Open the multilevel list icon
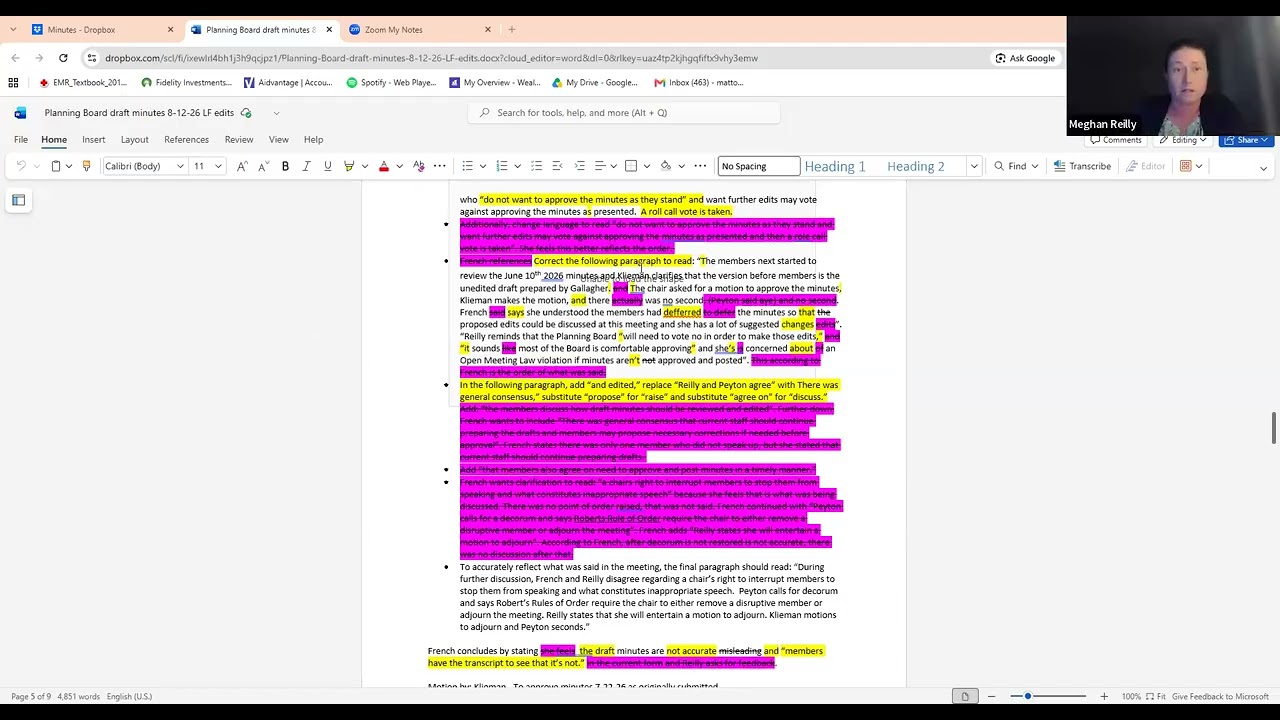Viewport: 1280px width, 720px height. (x=537, y=166)
